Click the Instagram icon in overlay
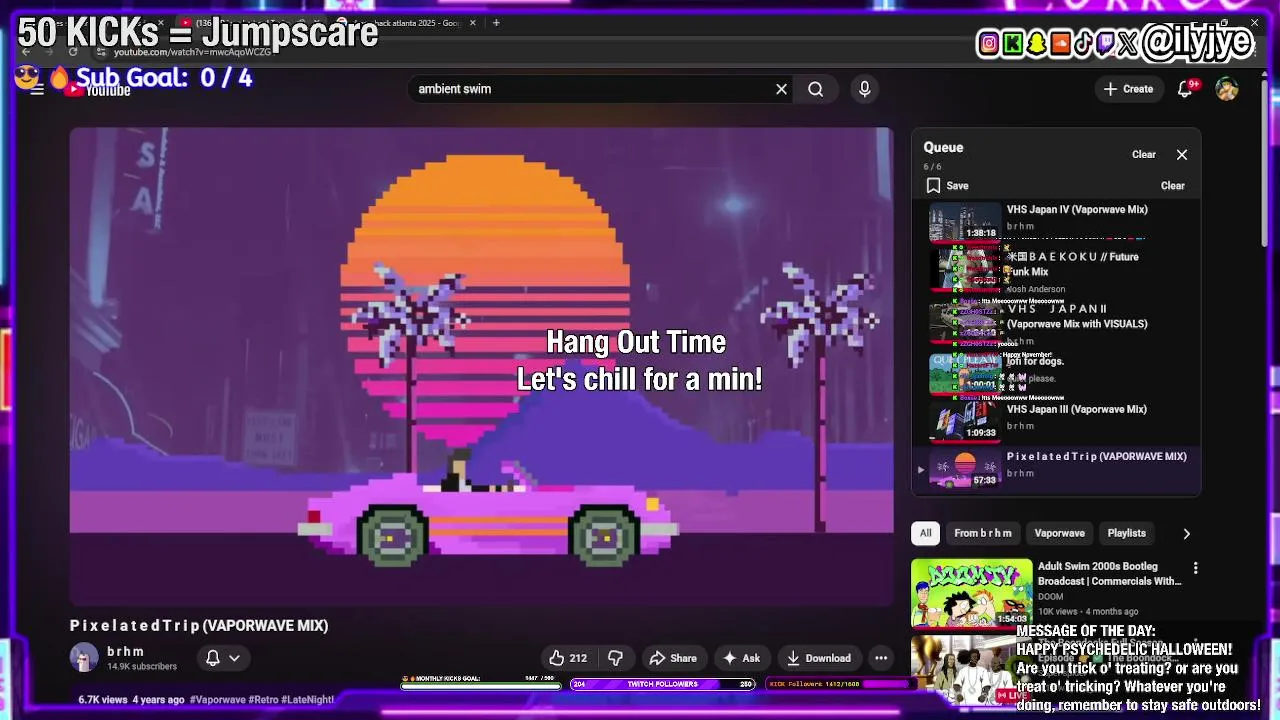 point(989,43)
